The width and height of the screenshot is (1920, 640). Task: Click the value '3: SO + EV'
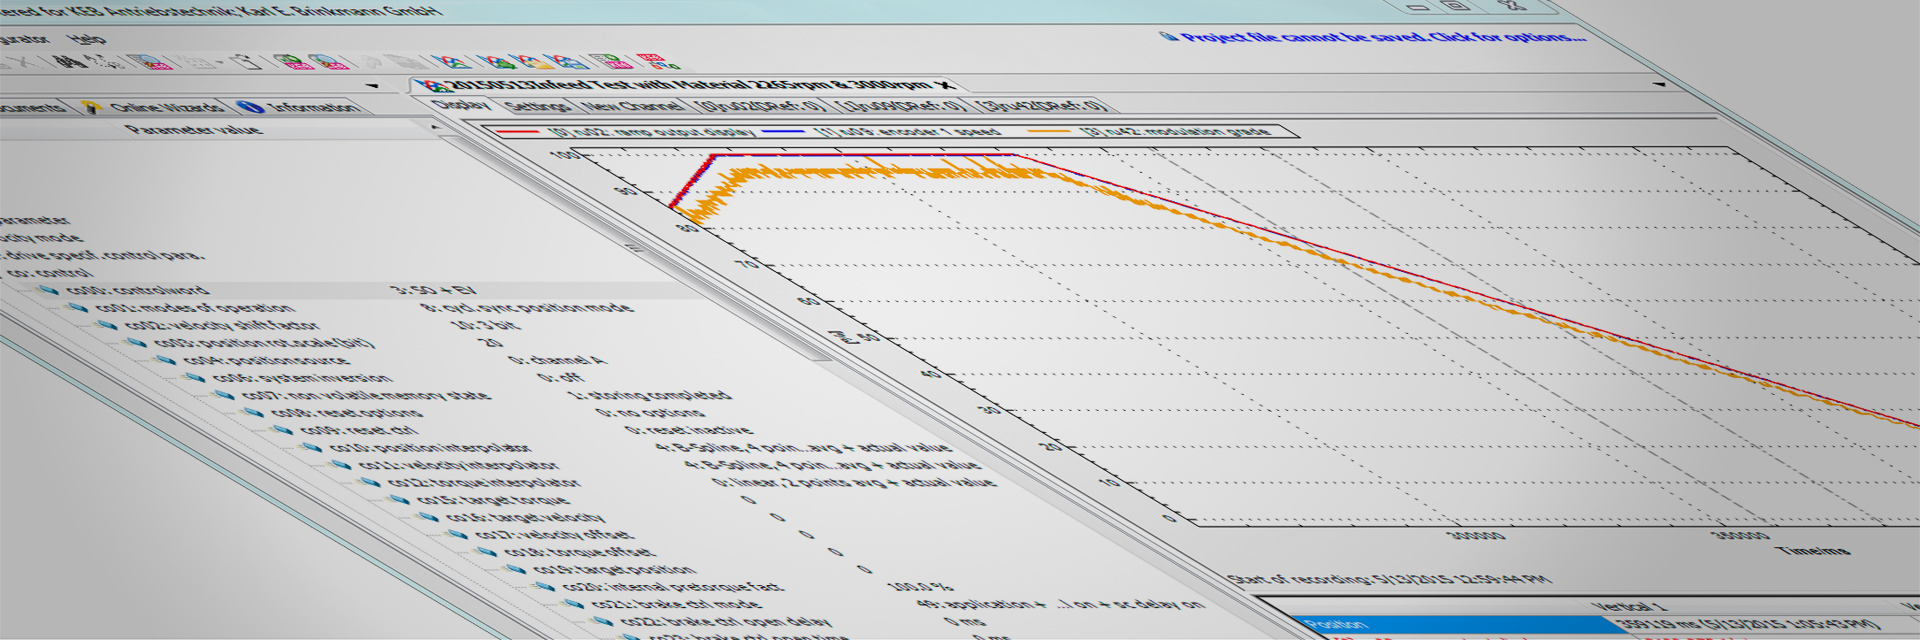click(433, 291)
